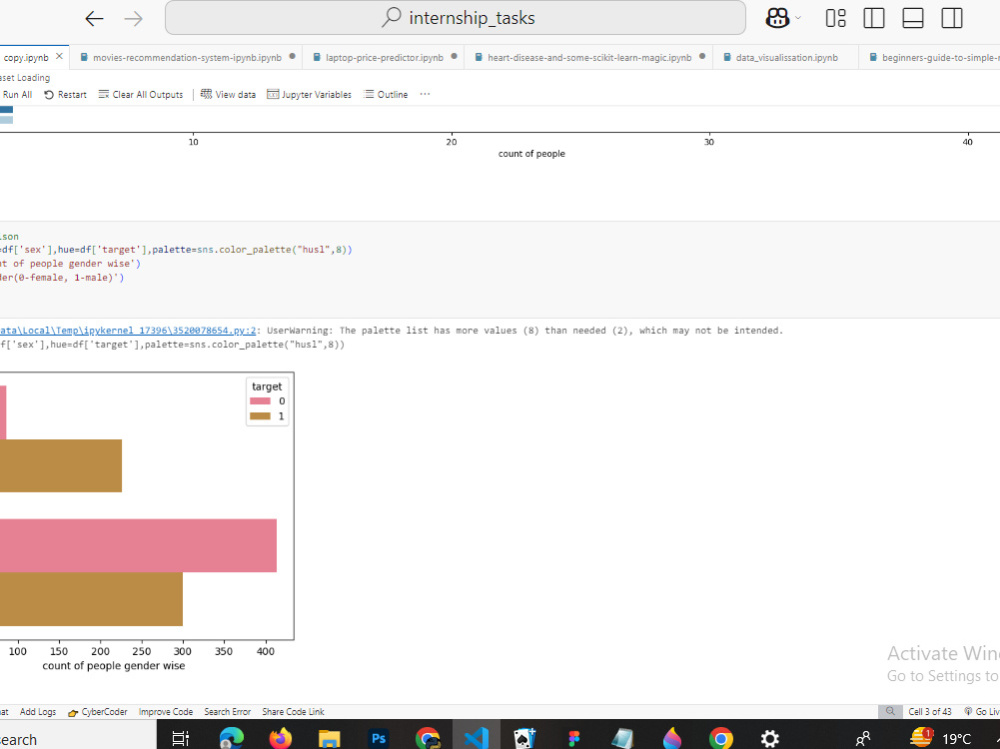Click Cell 3 of 43 indicator
1000x749 pixels.
click(929, 711)
